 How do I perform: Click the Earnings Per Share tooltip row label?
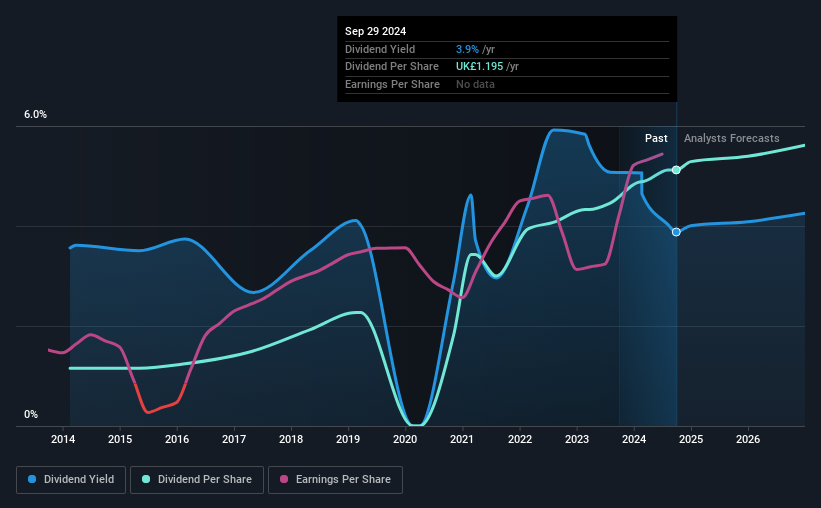[x=392, y=84]
